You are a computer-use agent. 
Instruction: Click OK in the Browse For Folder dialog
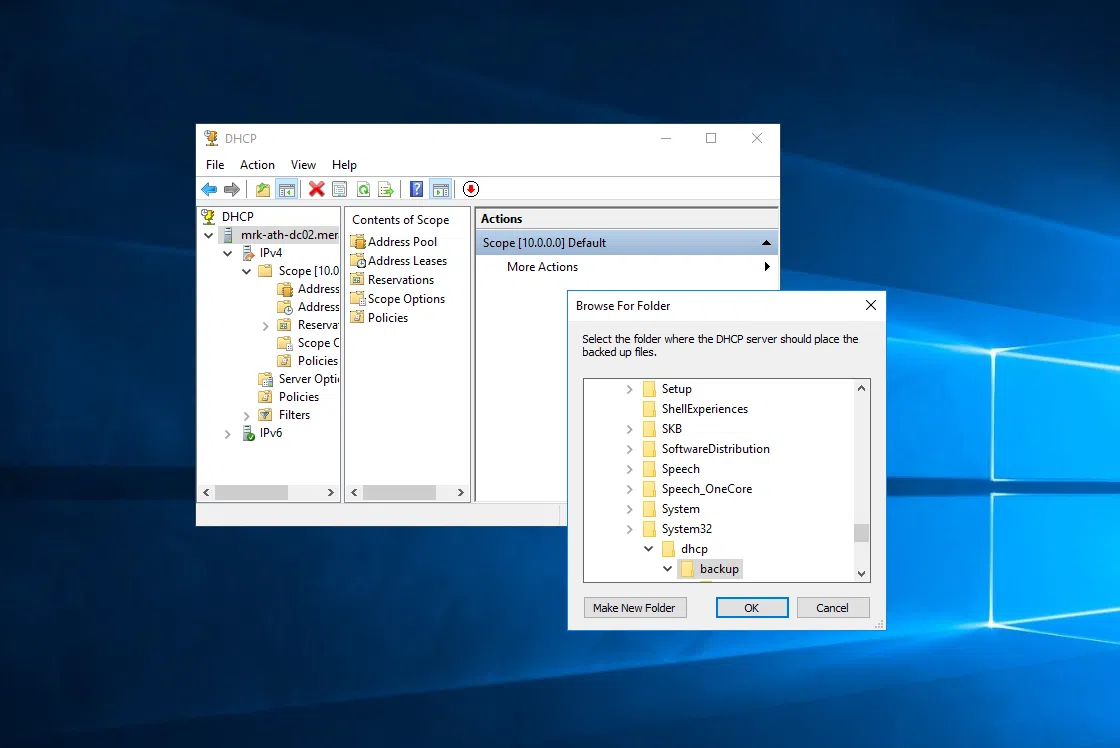coord(752,607)
